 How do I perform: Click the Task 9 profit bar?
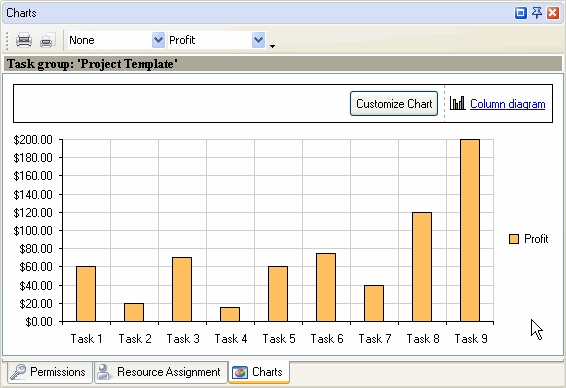(x=470, y=230)
